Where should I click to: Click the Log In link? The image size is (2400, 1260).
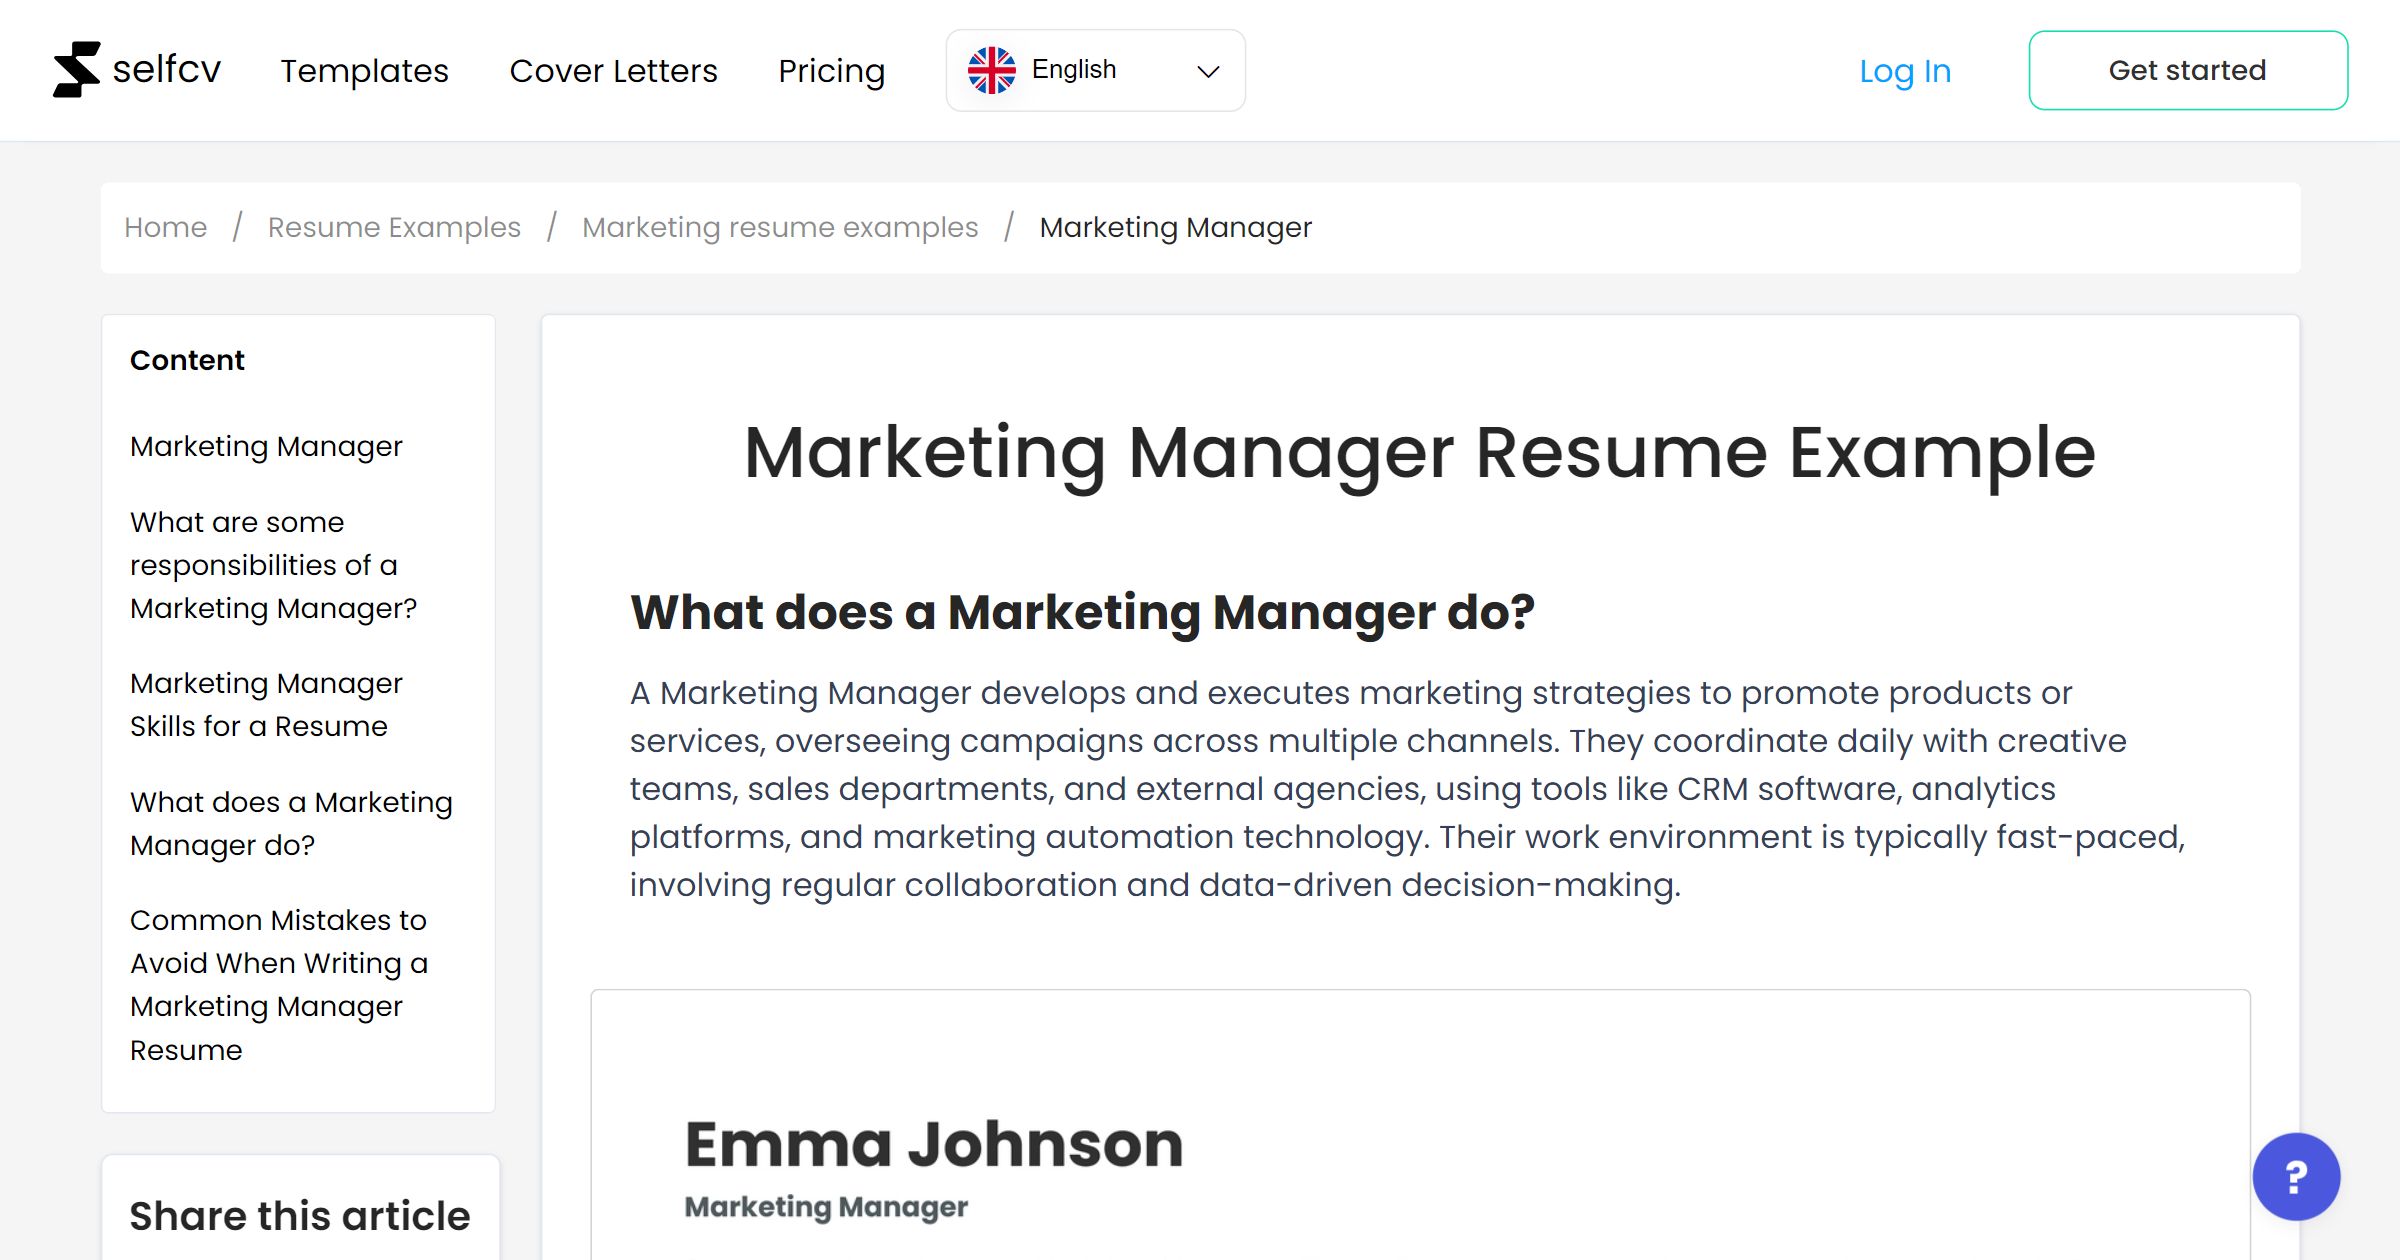tap(1904, 70)
